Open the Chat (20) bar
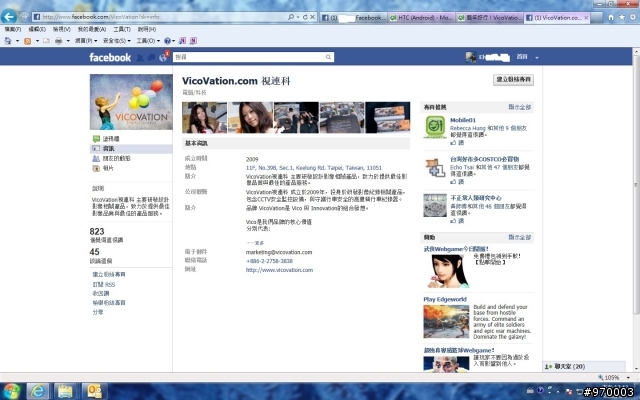The height and width of the screenshot is (400, 640). pyautogui.click(x=584, y=367)
